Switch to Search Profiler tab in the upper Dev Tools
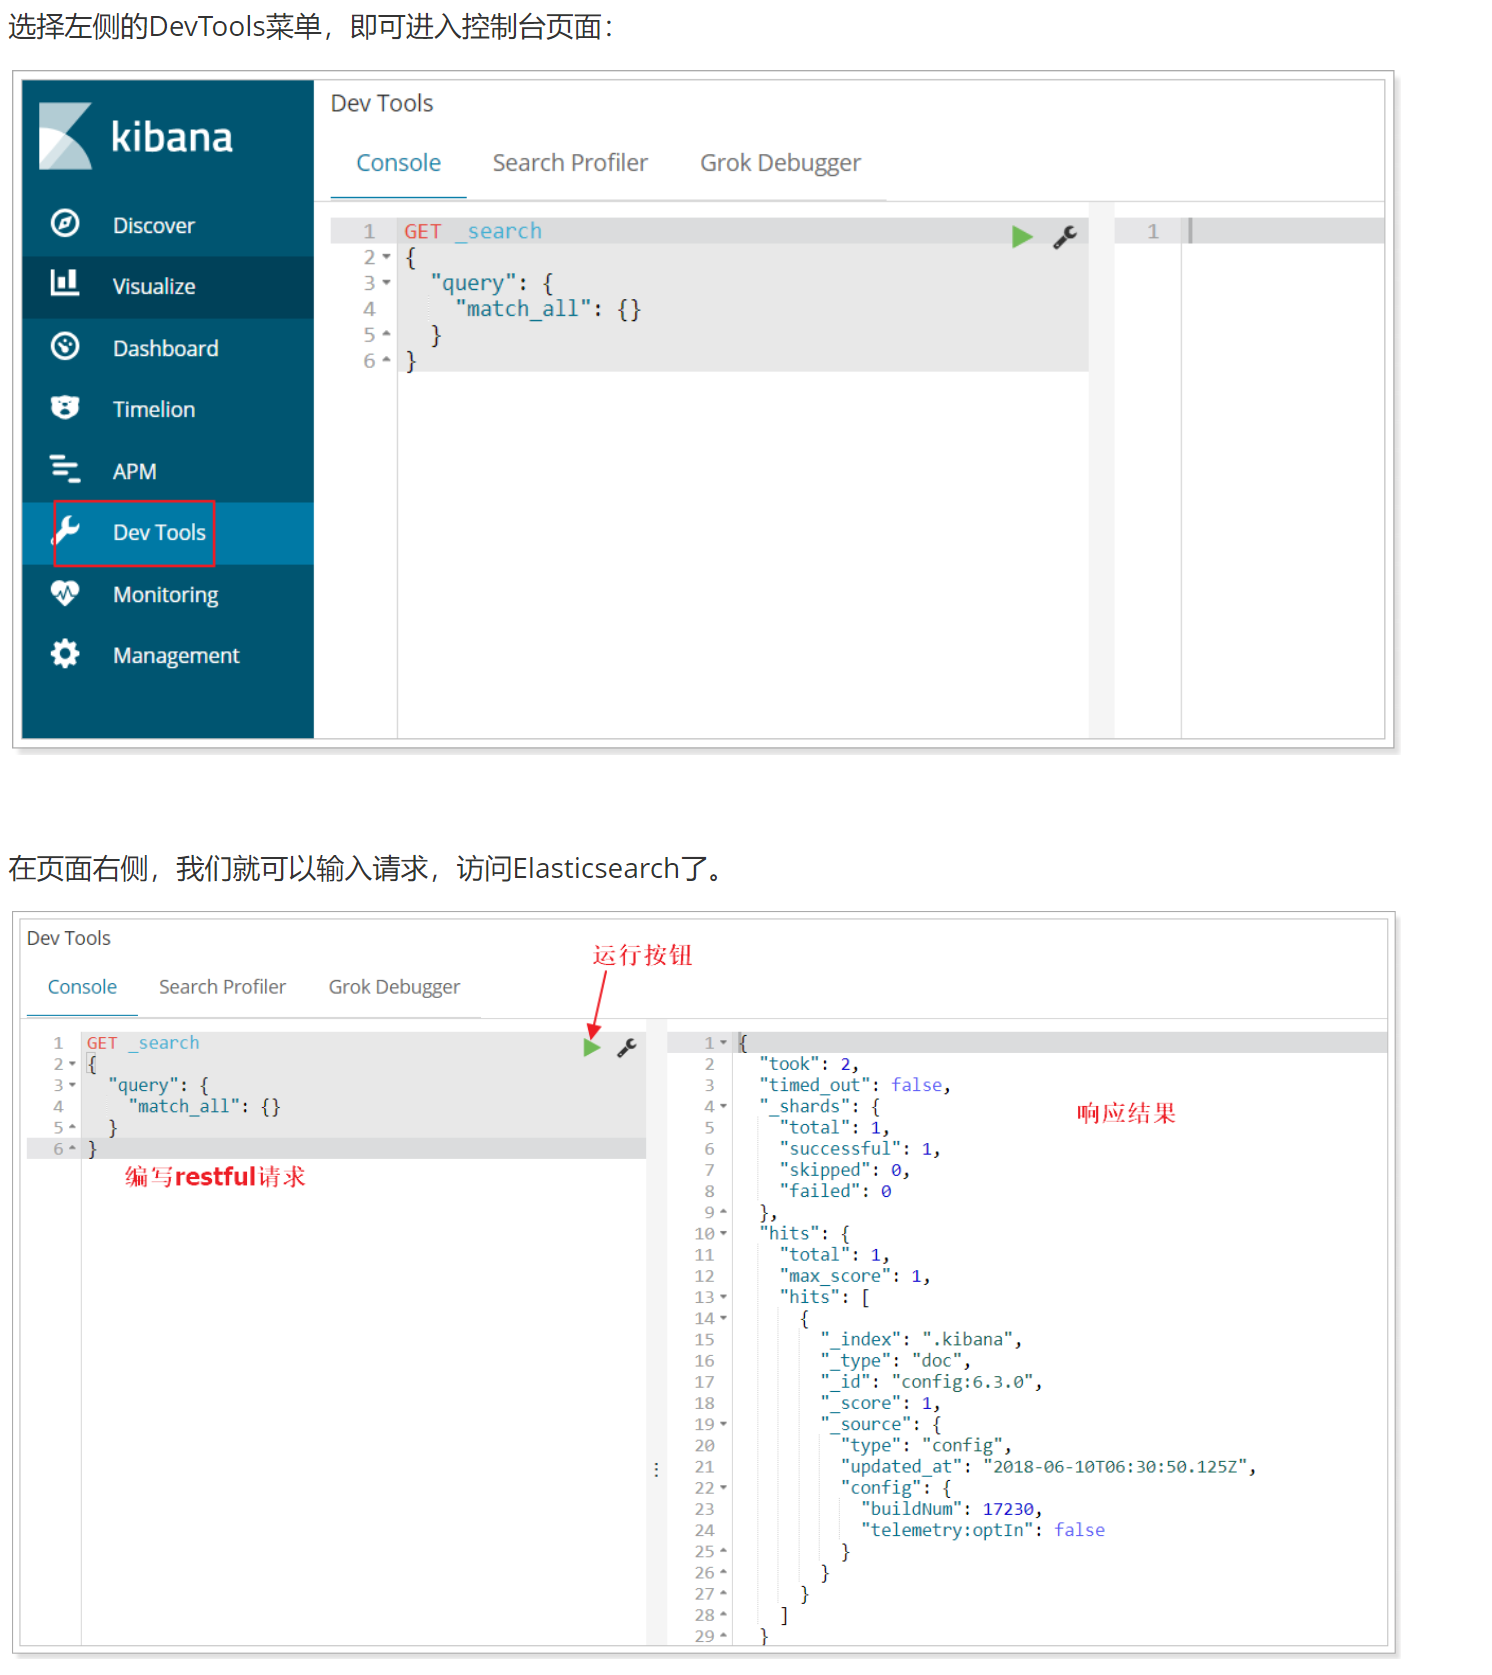1492x1675 pixels. (570, 163)
